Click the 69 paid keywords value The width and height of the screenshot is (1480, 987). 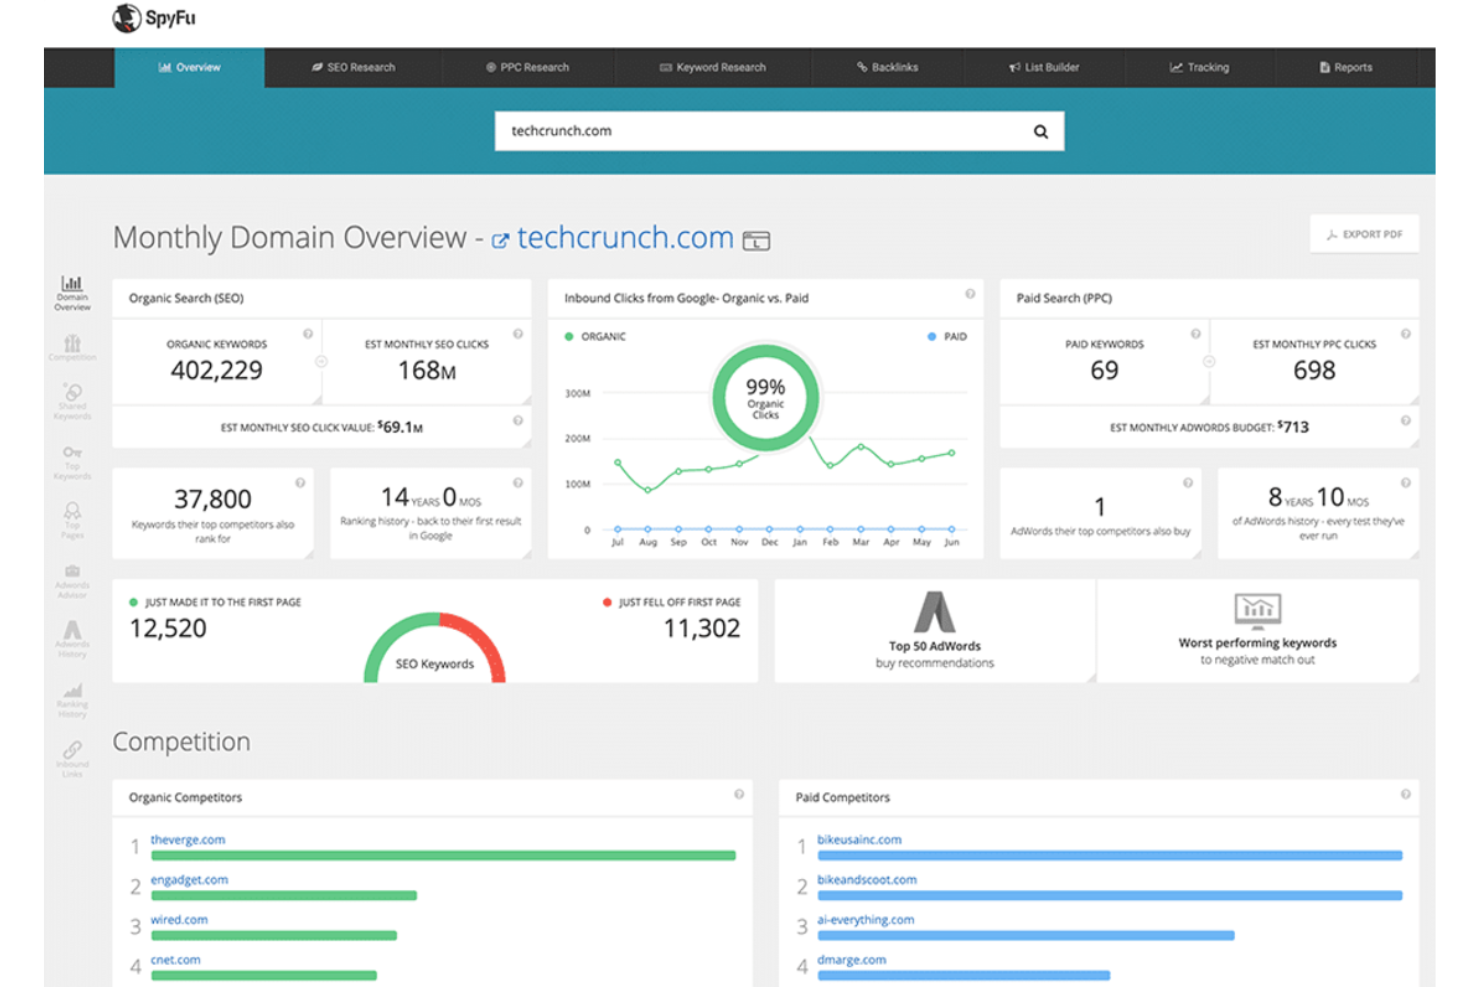pyautogui.click(x=1105, y=371)
